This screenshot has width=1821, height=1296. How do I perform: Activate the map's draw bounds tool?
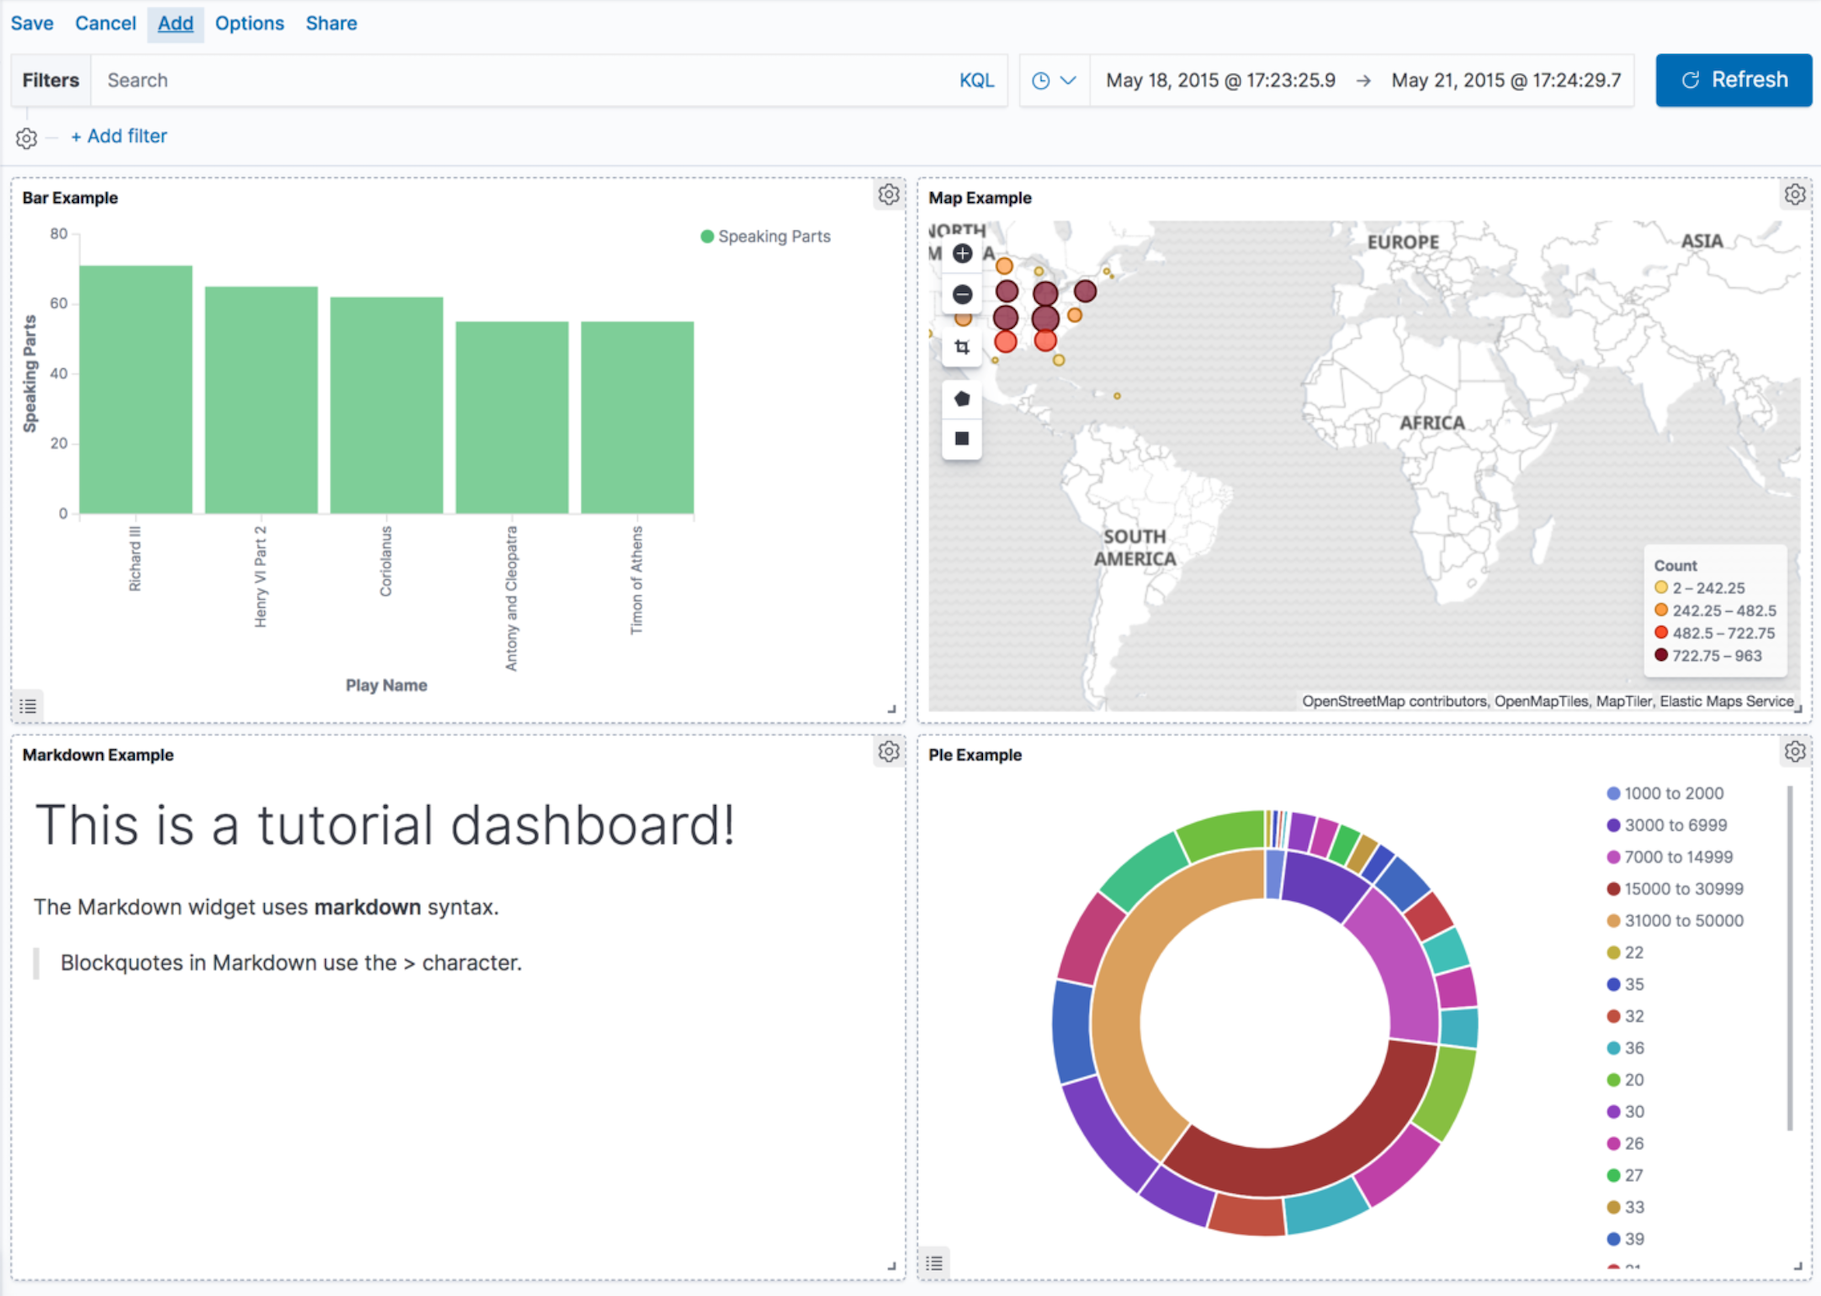(x=961, y=346)
